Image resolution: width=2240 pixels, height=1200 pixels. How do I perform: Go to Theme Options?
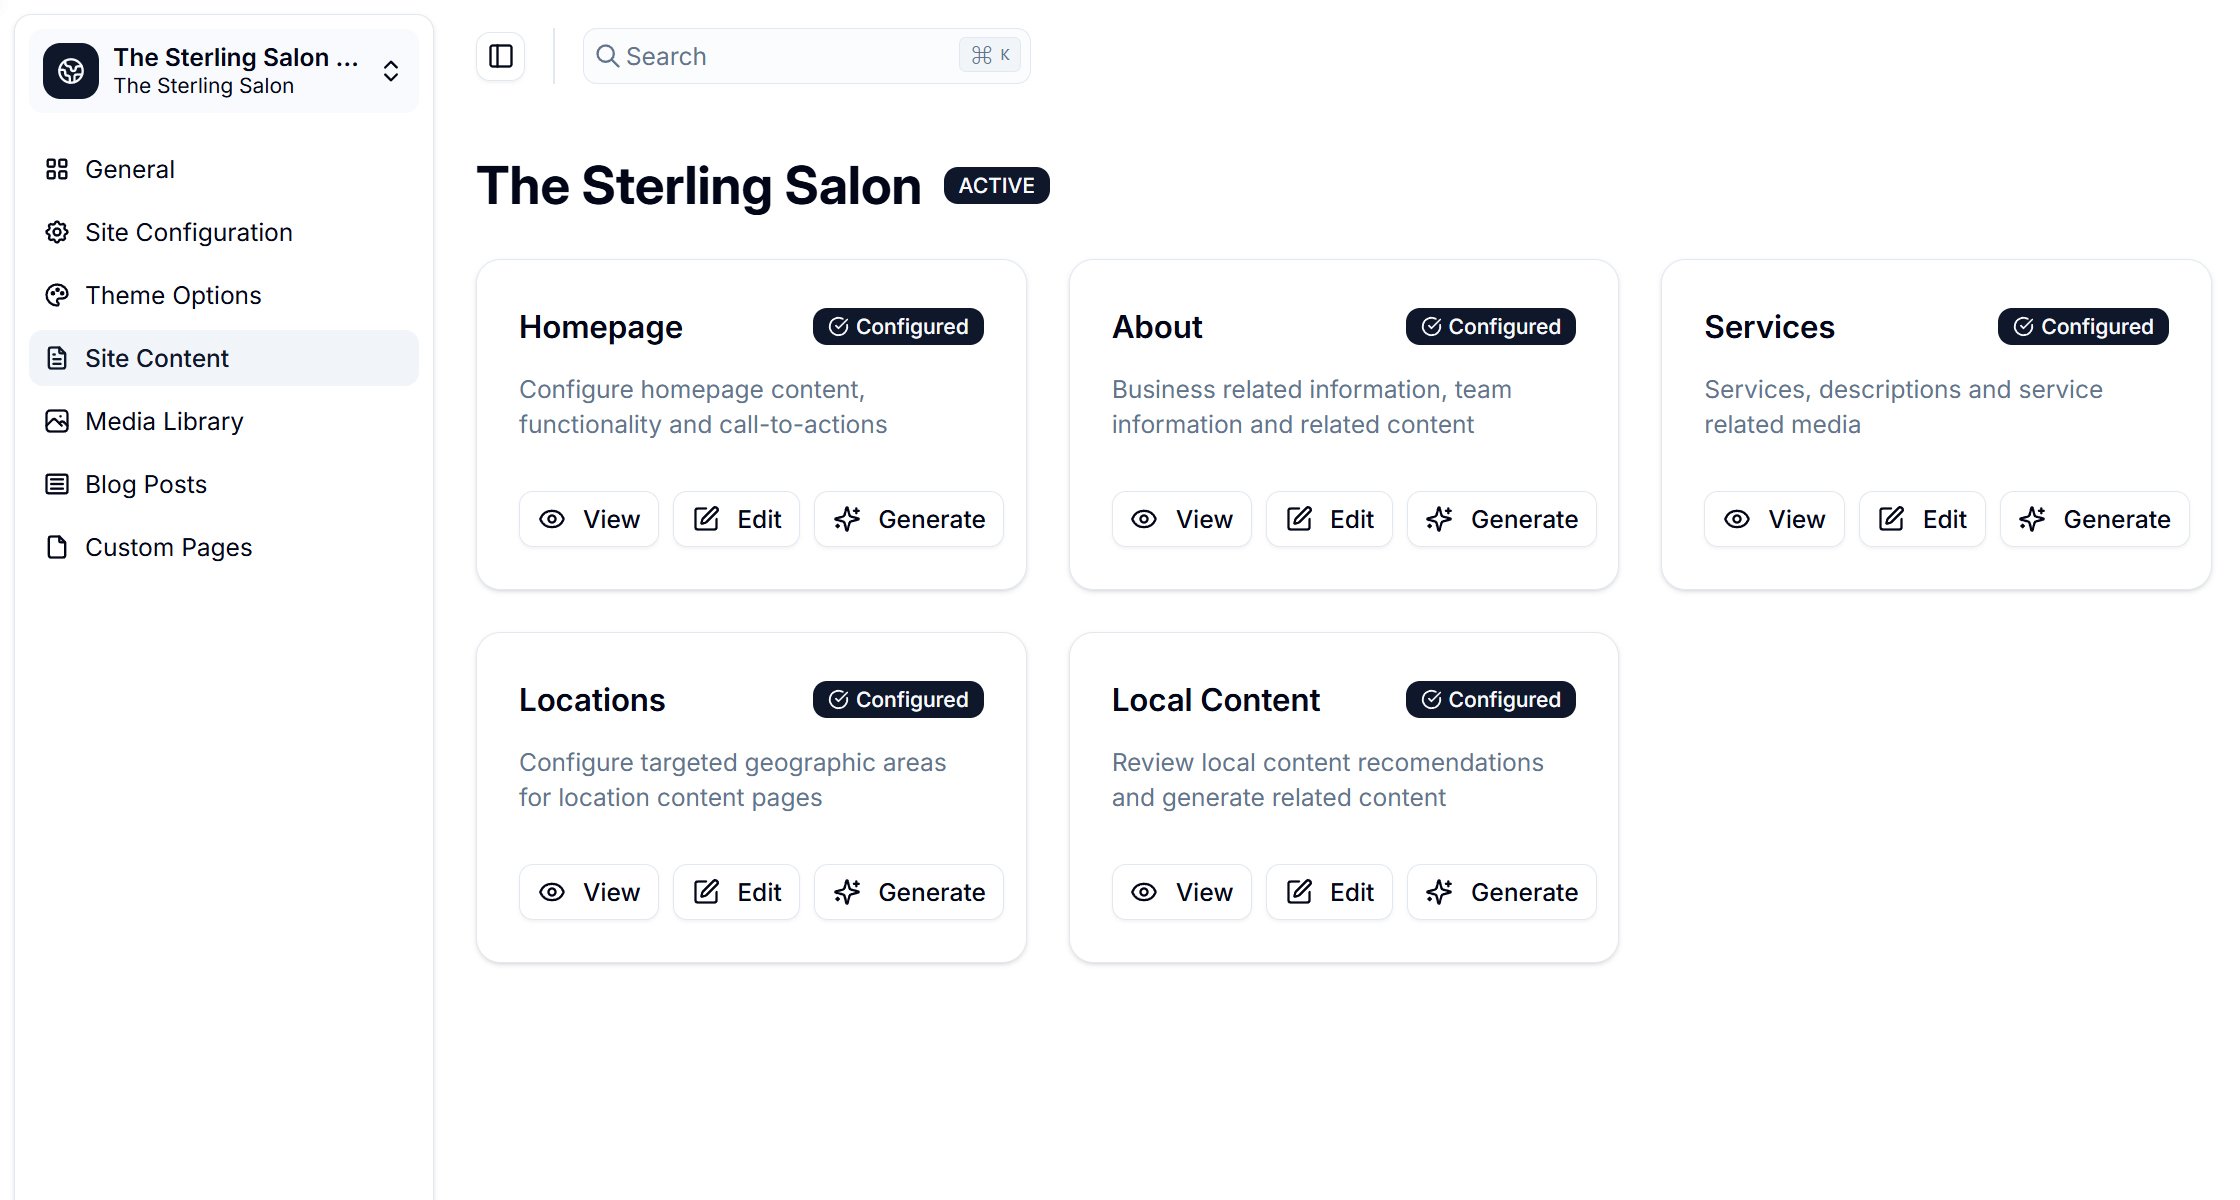173,296
